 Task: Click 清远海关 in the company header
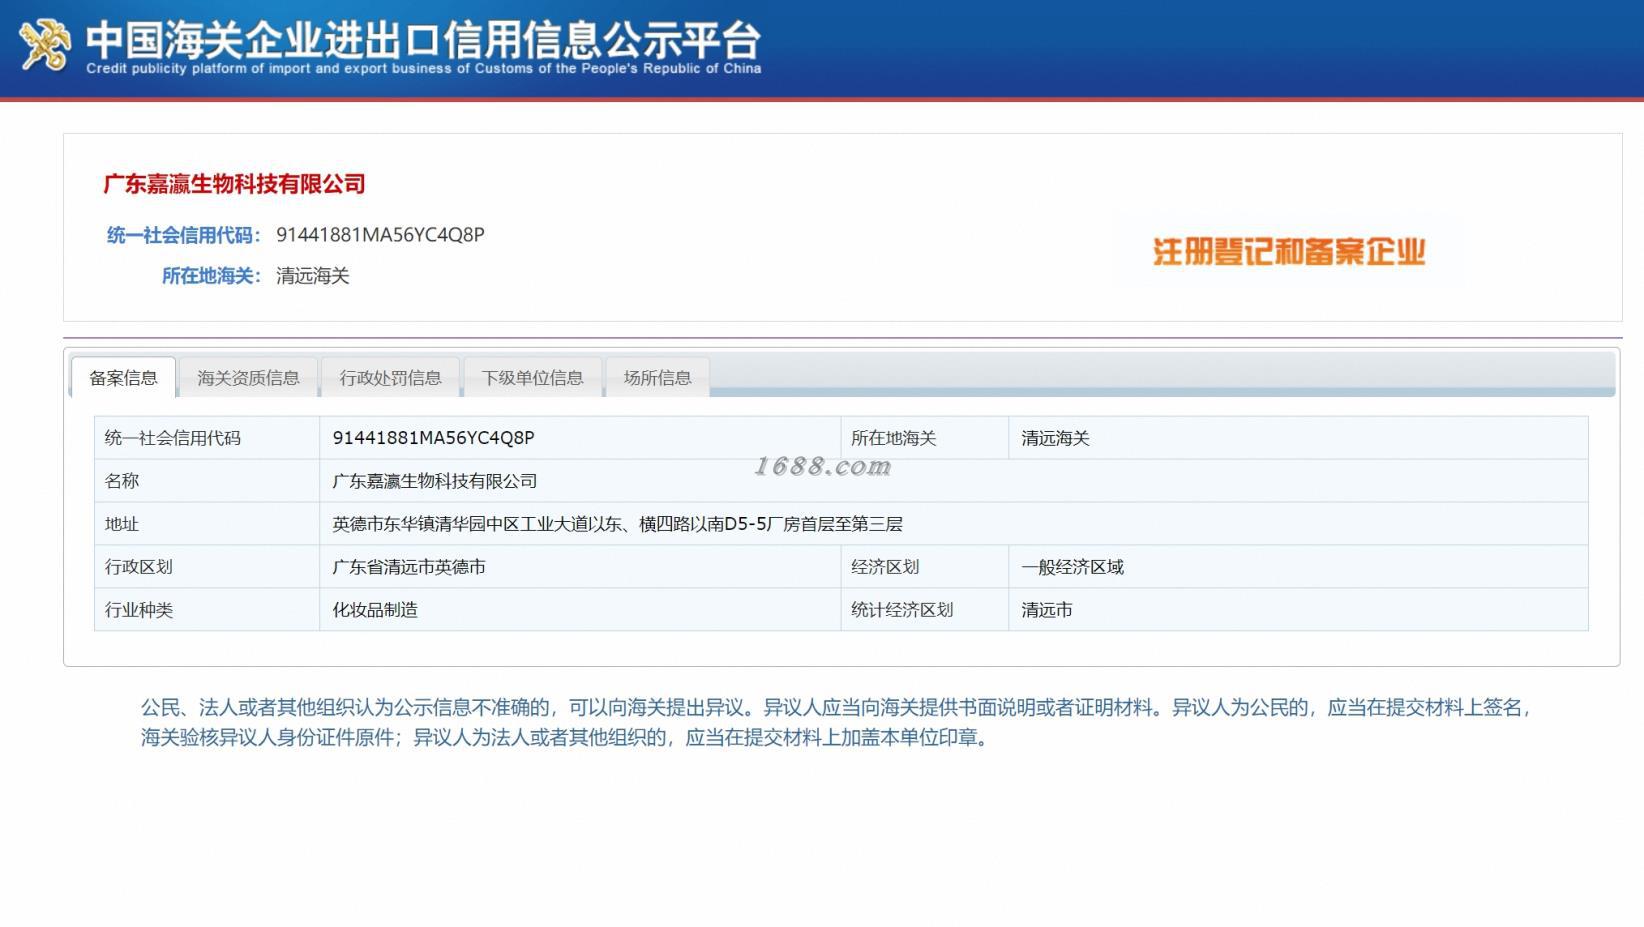pyautogui.click(x=313, y=276)
